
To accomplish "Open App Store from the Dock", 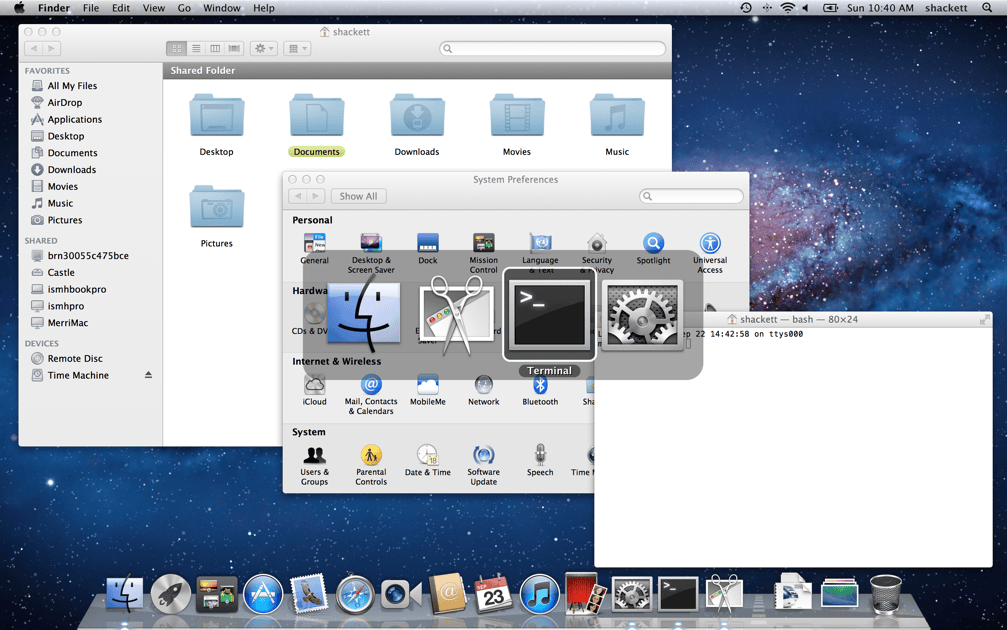I will point(263,594).
